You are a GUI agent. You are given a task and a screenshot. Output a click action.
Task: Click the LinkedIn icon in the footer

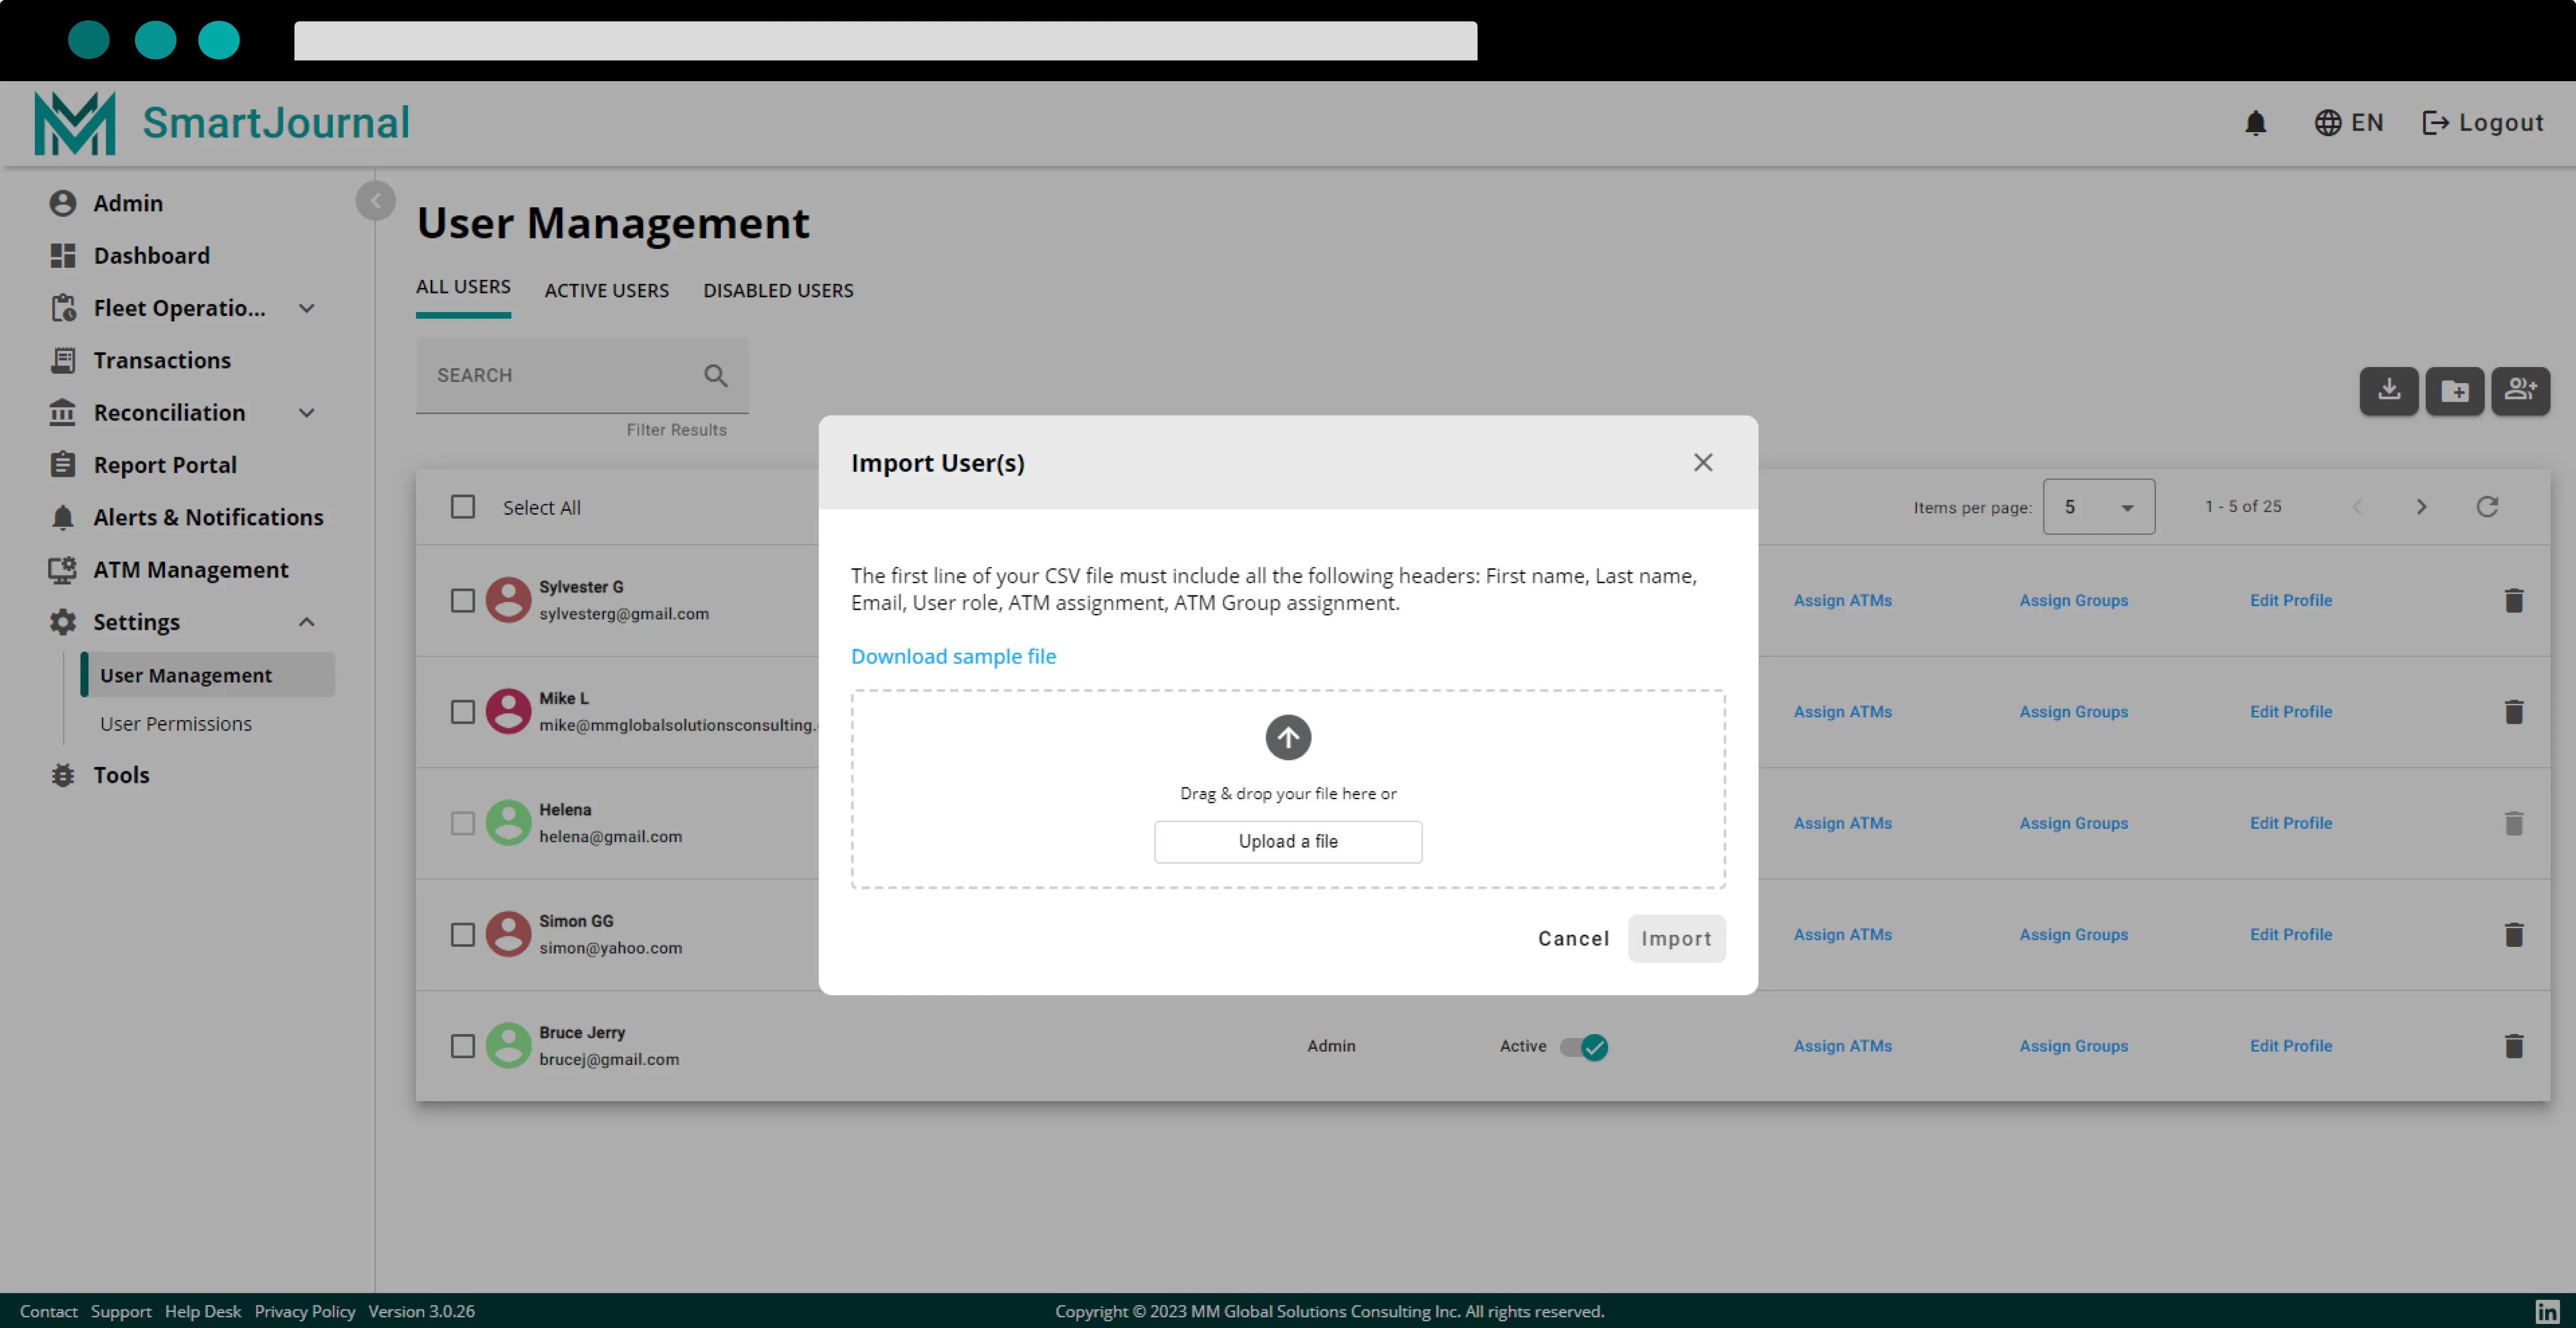click(x=2547, y=1311)
